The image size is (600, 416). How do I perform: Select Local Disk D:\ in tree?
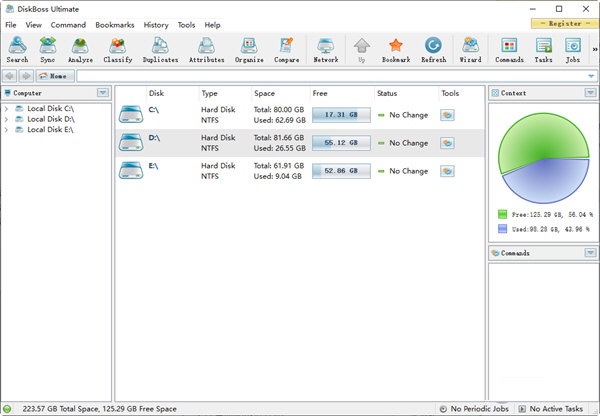pyautogui.click(x=51, y=119)
